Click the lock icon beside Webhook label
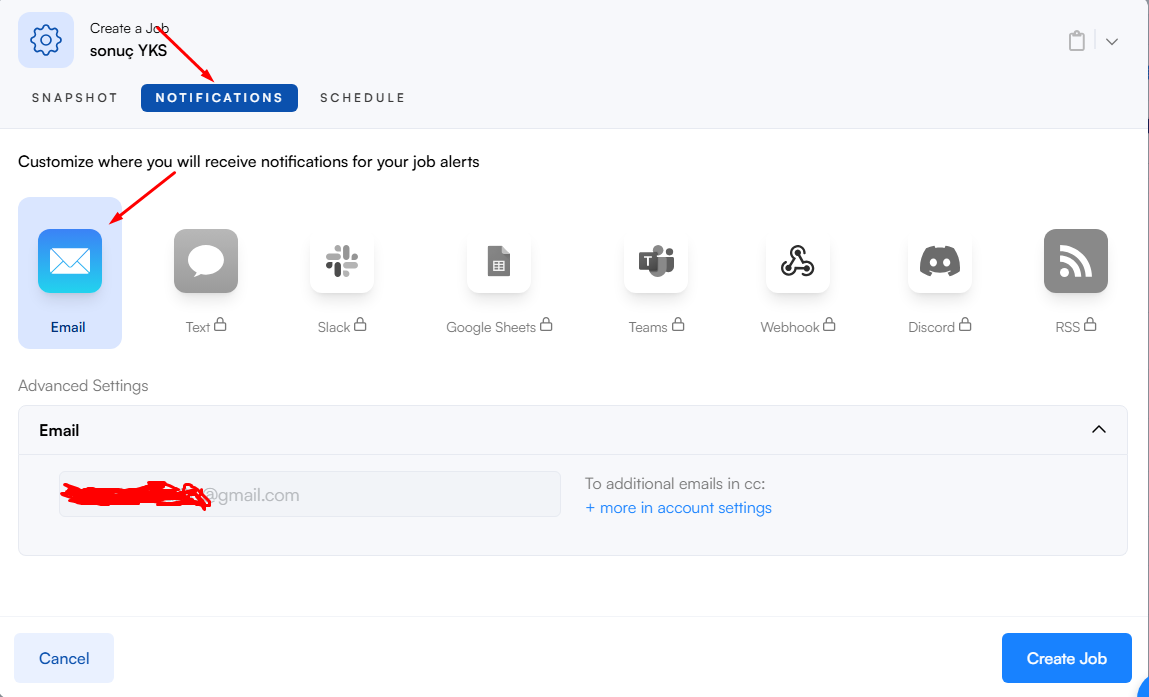 pyautogui.click(x=829, y=325)
